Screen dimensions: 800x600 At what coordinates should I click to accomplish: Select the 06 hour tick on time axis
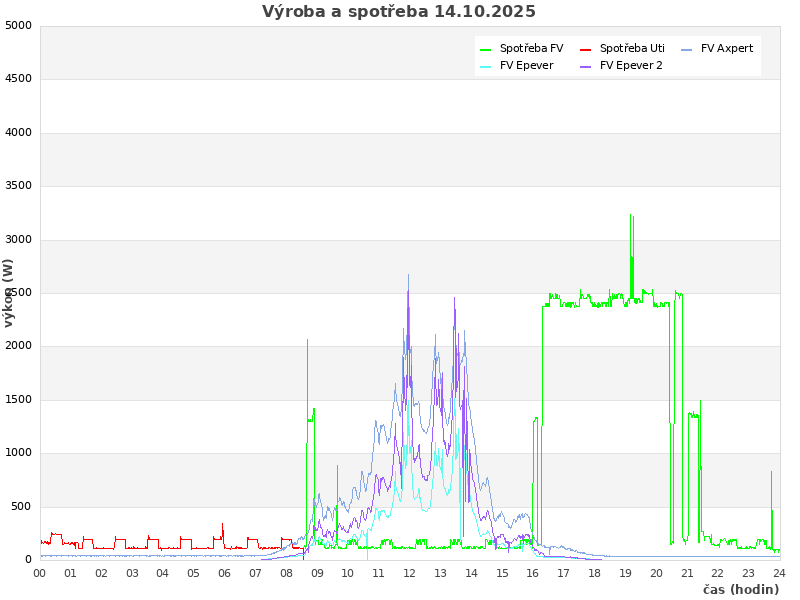pyautogui.click(x=224, y=573)
